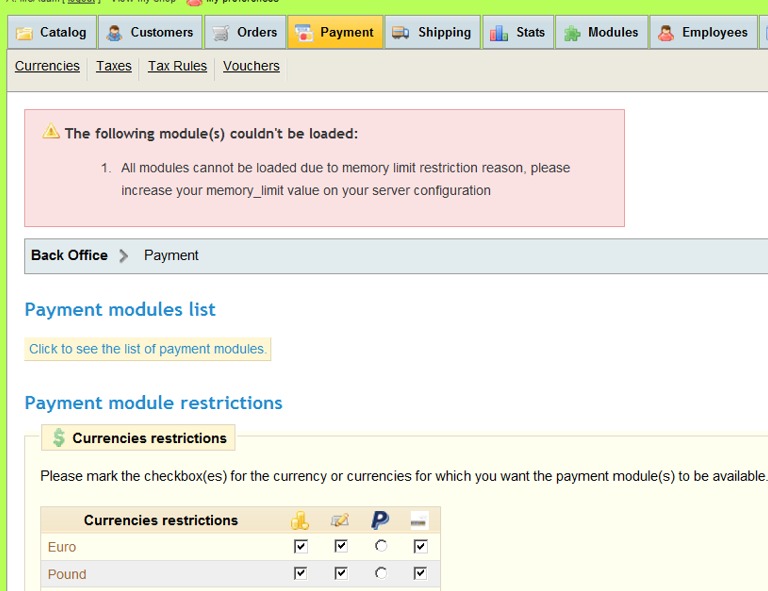Open the Stats tab
The image size is (768, 591).
point(518,32)
